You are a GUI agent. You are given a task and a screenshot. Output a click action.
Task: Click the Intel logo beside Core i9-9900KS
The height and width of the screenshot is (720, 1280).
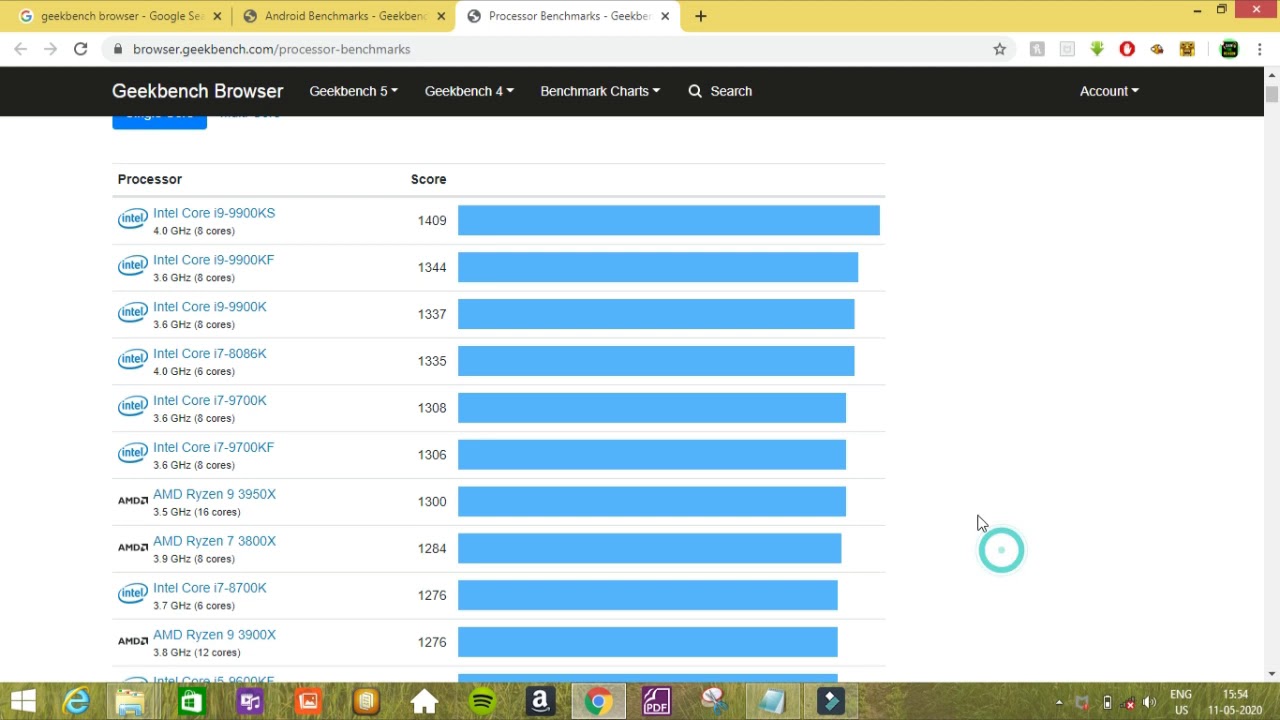point(132,219)
